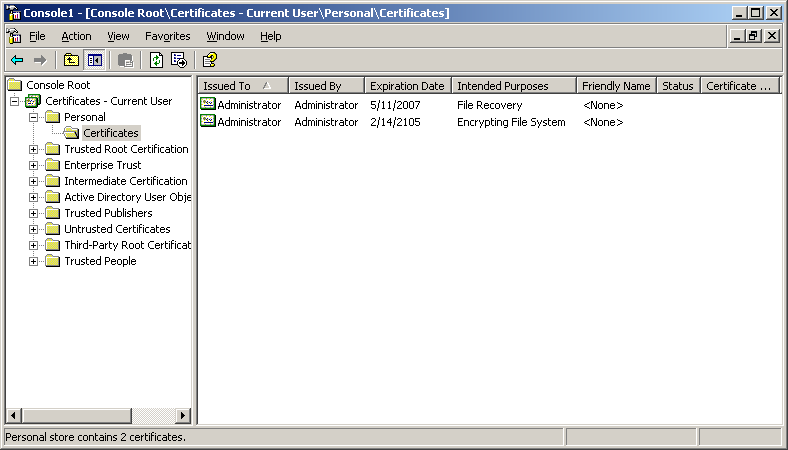This screenshot has width=788, height=450.
Task: Click the 2/14/2105 expiration date cell
Action: tap(395, 122)
